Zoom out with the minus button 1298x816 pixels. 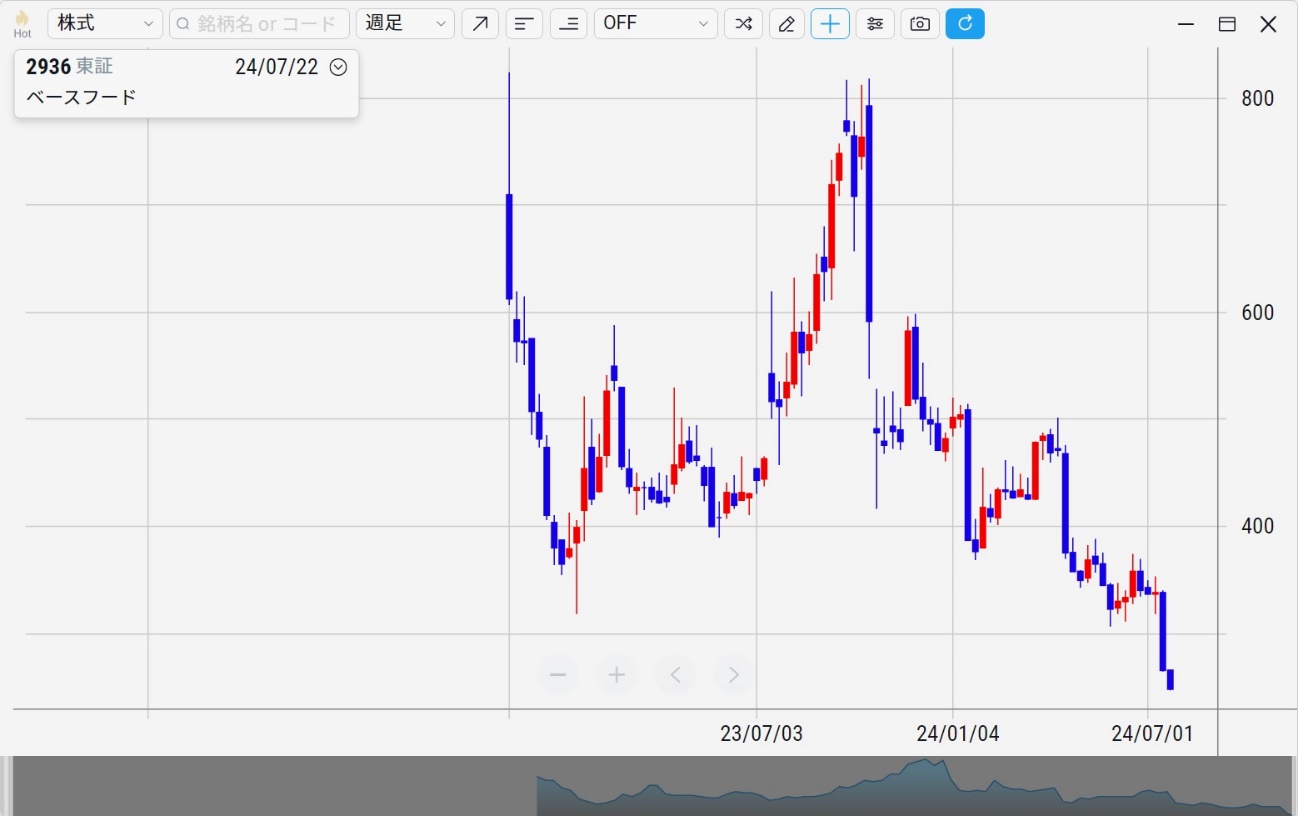pos(558,675)
